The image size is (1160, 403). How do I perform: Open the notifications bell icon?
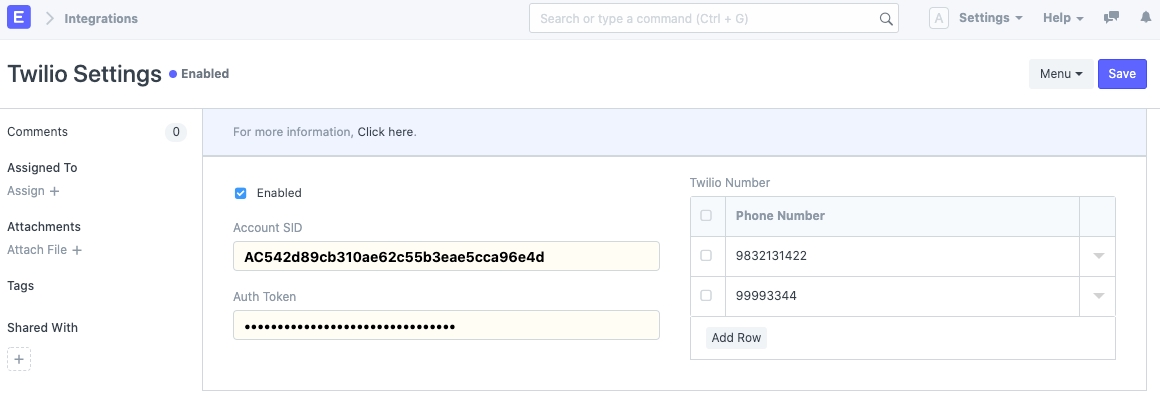[1146, 18]
